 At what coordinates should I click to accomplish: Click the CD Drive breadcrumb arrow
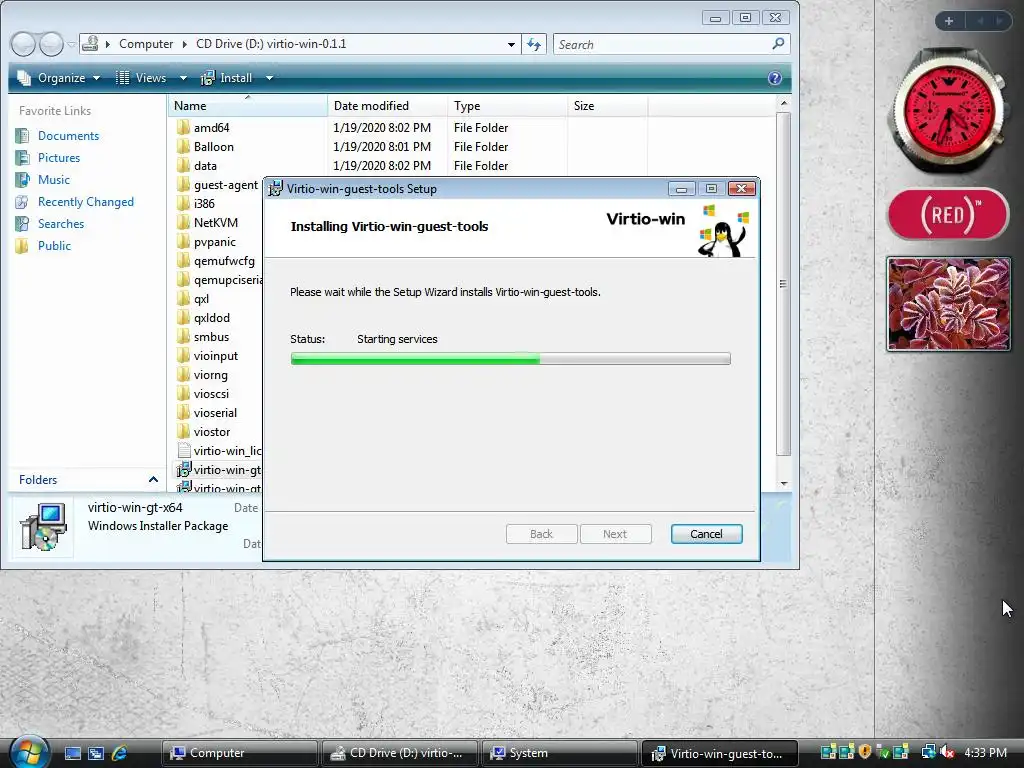(x=185, y=44)
